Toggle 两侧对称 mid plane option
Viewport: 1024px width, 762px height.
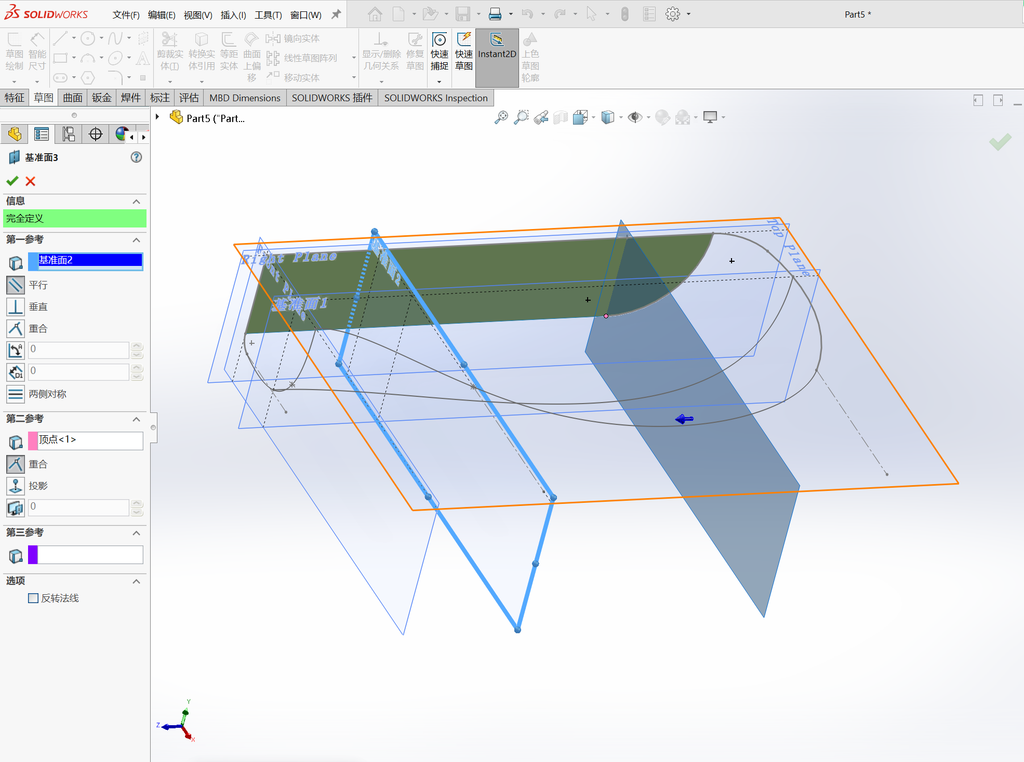pyautogui.click(x=16, y=394)
